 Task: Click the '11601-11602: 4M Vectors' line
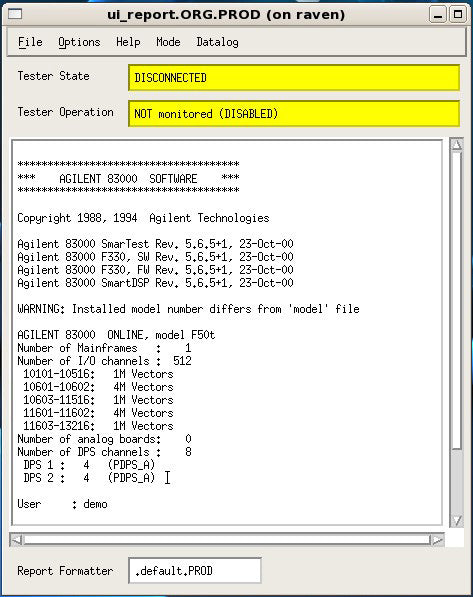(x=98, y=413)
